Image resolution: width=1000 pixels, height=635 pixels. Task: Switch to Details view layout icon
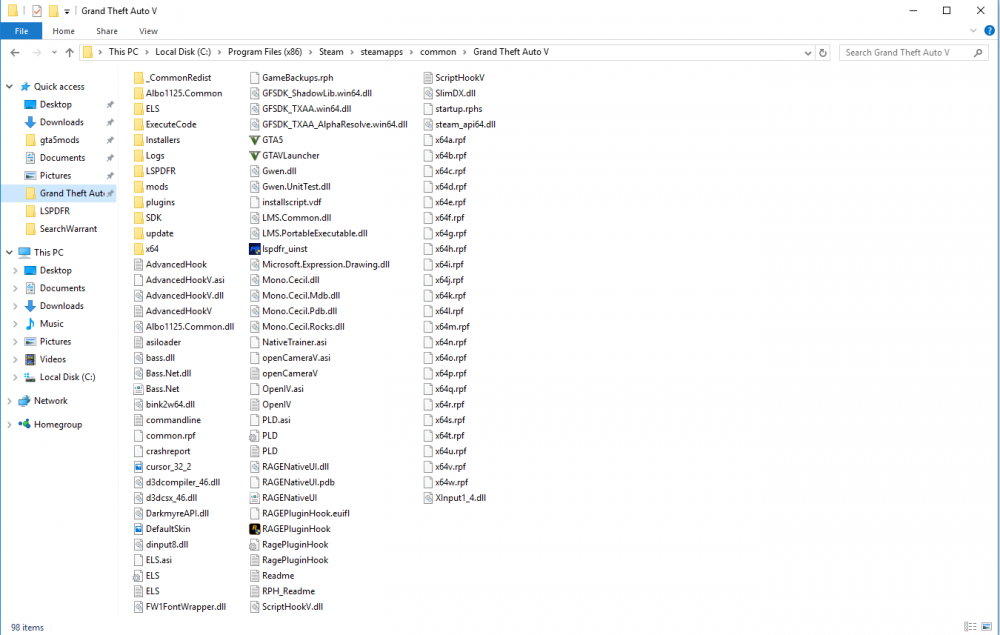click(x=970, y=627)
